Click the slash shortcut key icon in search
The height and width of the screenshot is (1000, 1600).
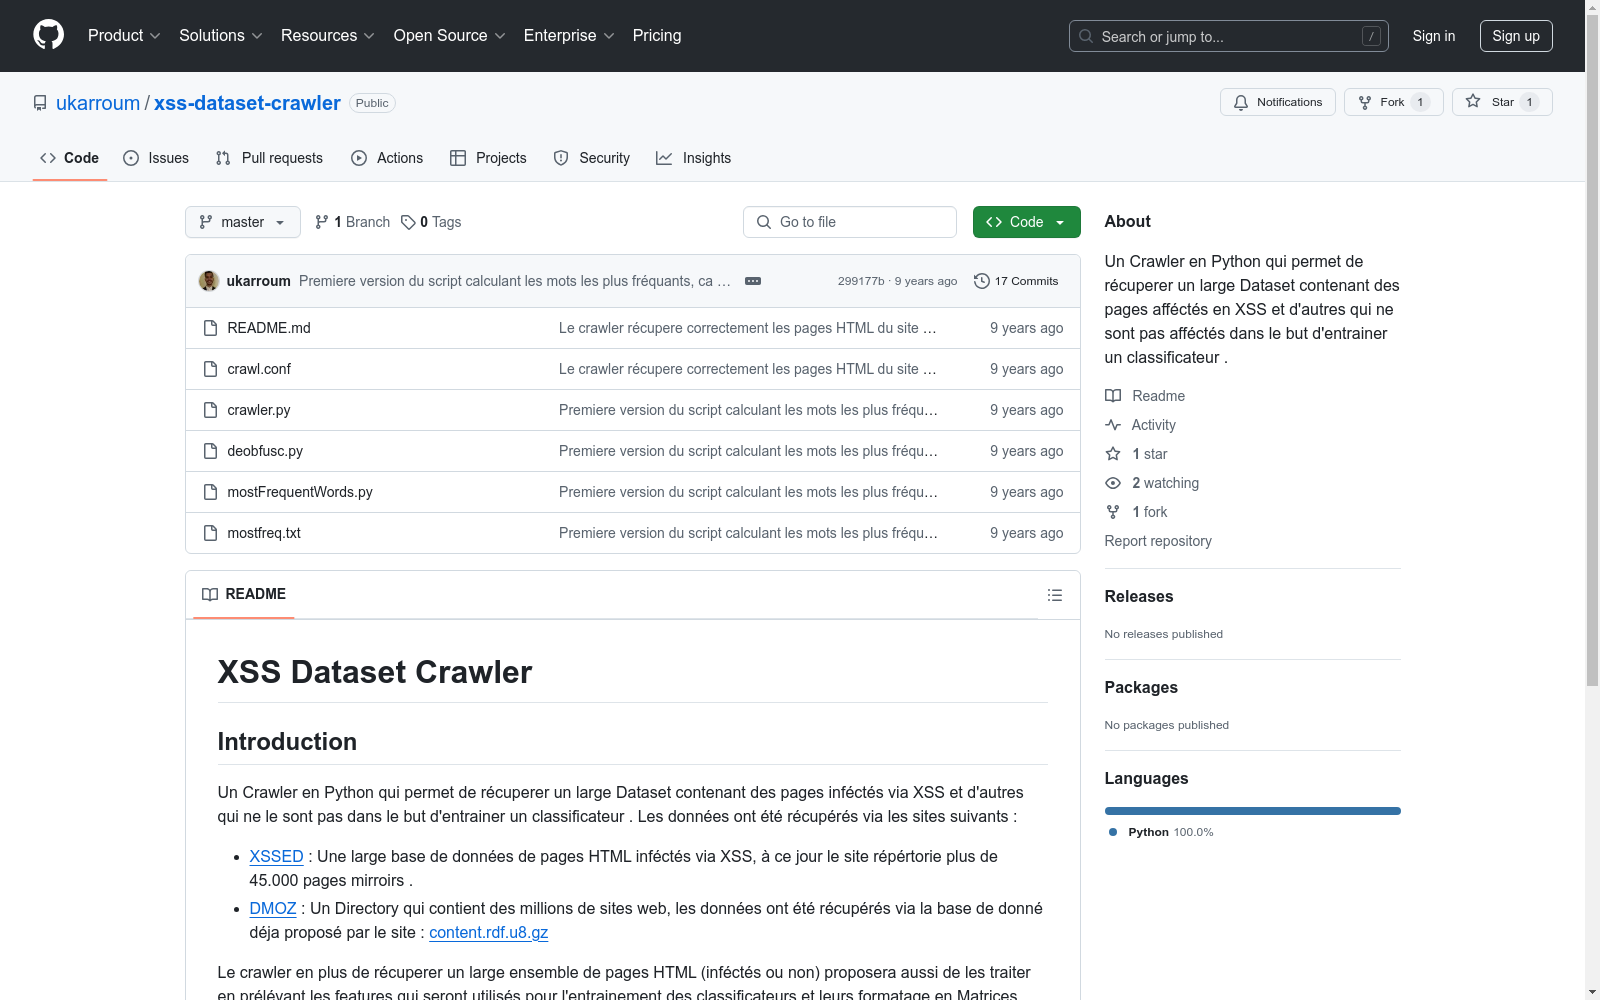[1371, 36]
